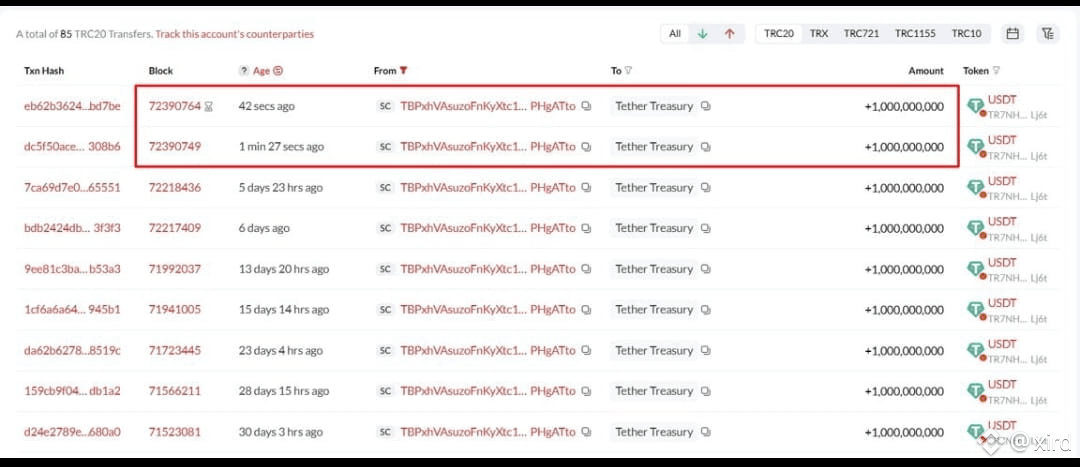Open transaction hash 9ee81c3ba...b53a3

coord(72,269)
